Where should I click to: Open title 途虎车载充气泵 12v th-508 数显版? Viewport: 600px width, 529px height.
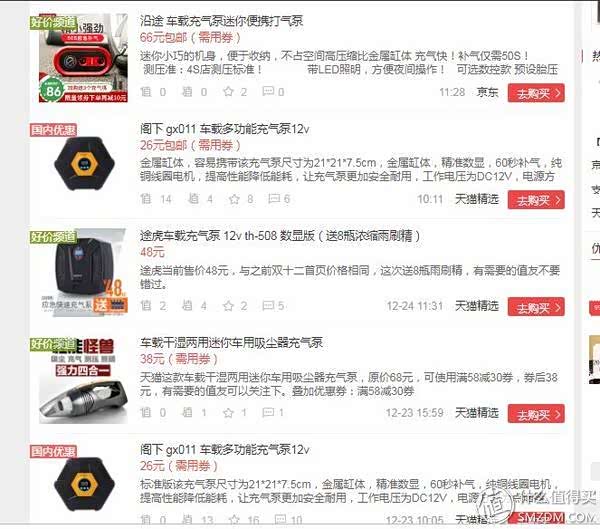280,235
